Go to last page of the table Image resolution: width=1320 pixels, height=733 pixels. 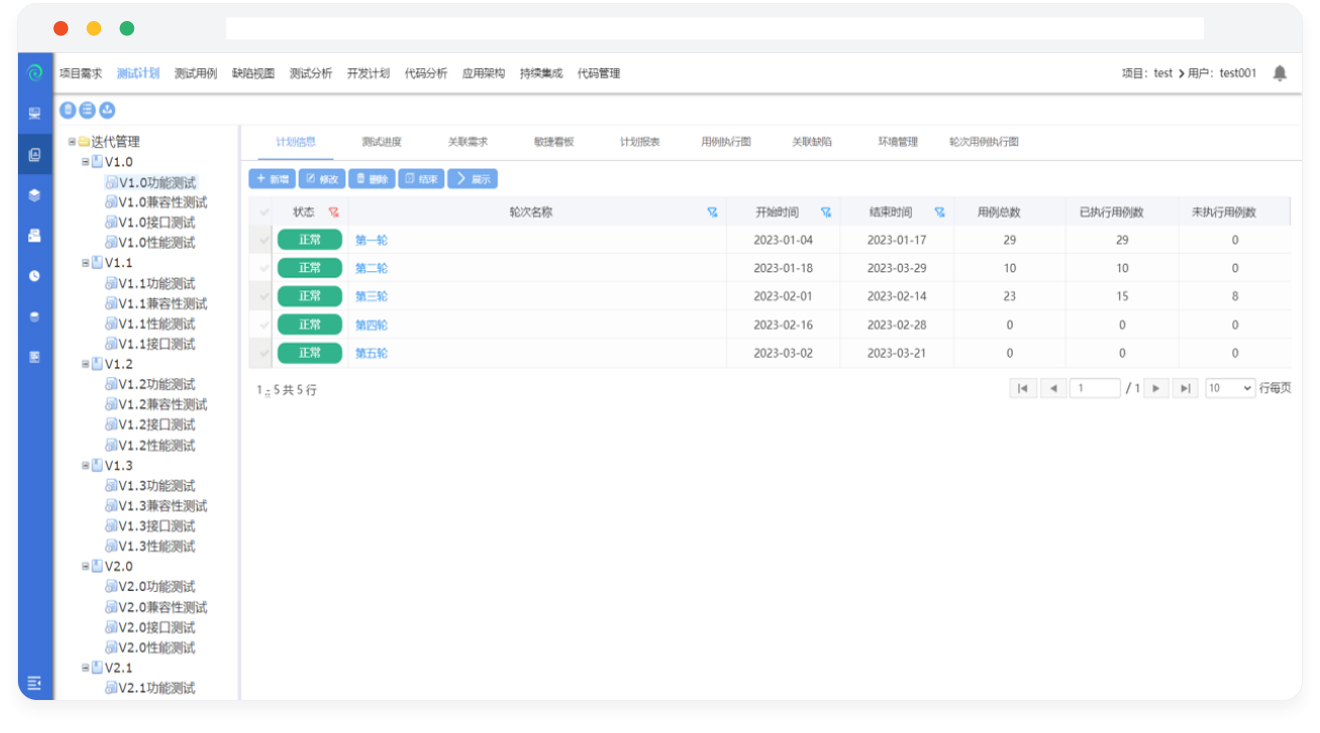point(1185,388)
